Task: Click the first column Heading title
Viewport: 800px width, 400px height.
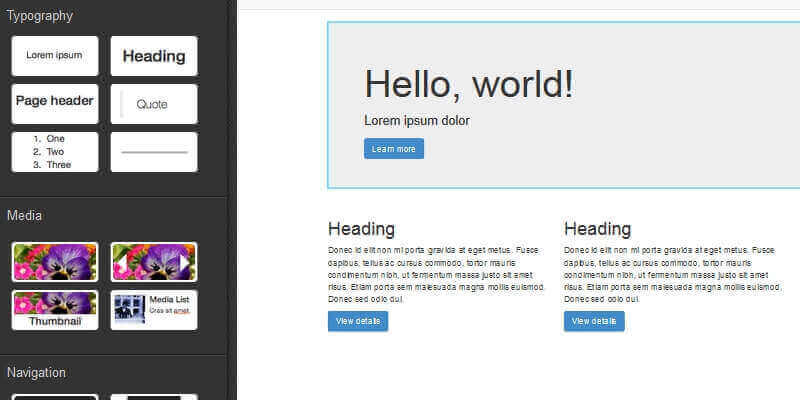Action: (x=361, y=229)
